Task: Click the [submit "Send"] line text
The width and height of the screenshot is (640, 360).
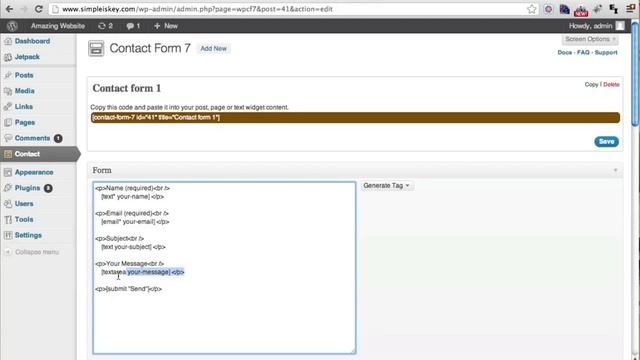Action: click(x=129, y=289)
